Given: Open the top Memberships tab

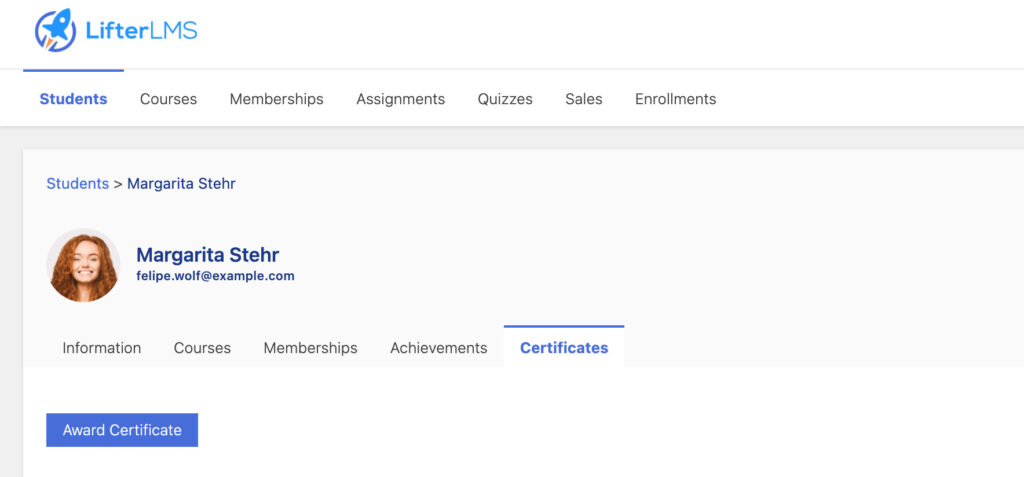Looking at the screenshot, I should [276, 99].
